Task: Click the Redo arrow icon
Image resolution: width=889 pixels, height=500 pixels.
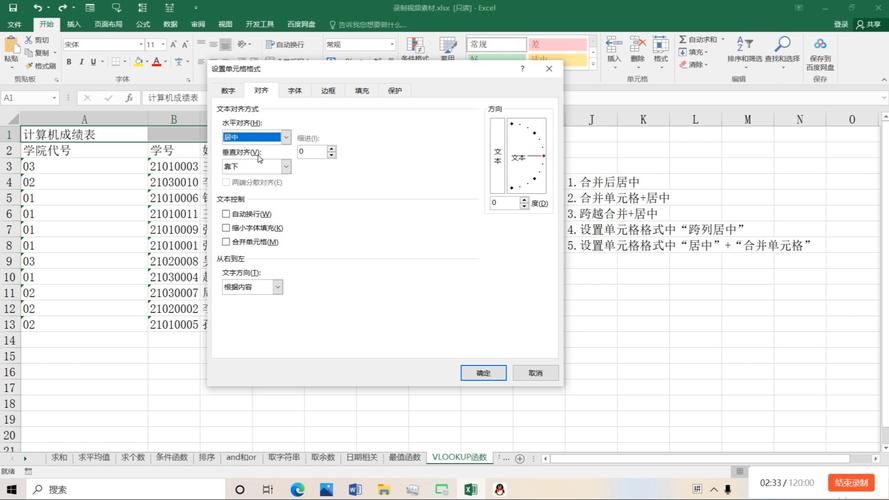Action: [62, 8]
